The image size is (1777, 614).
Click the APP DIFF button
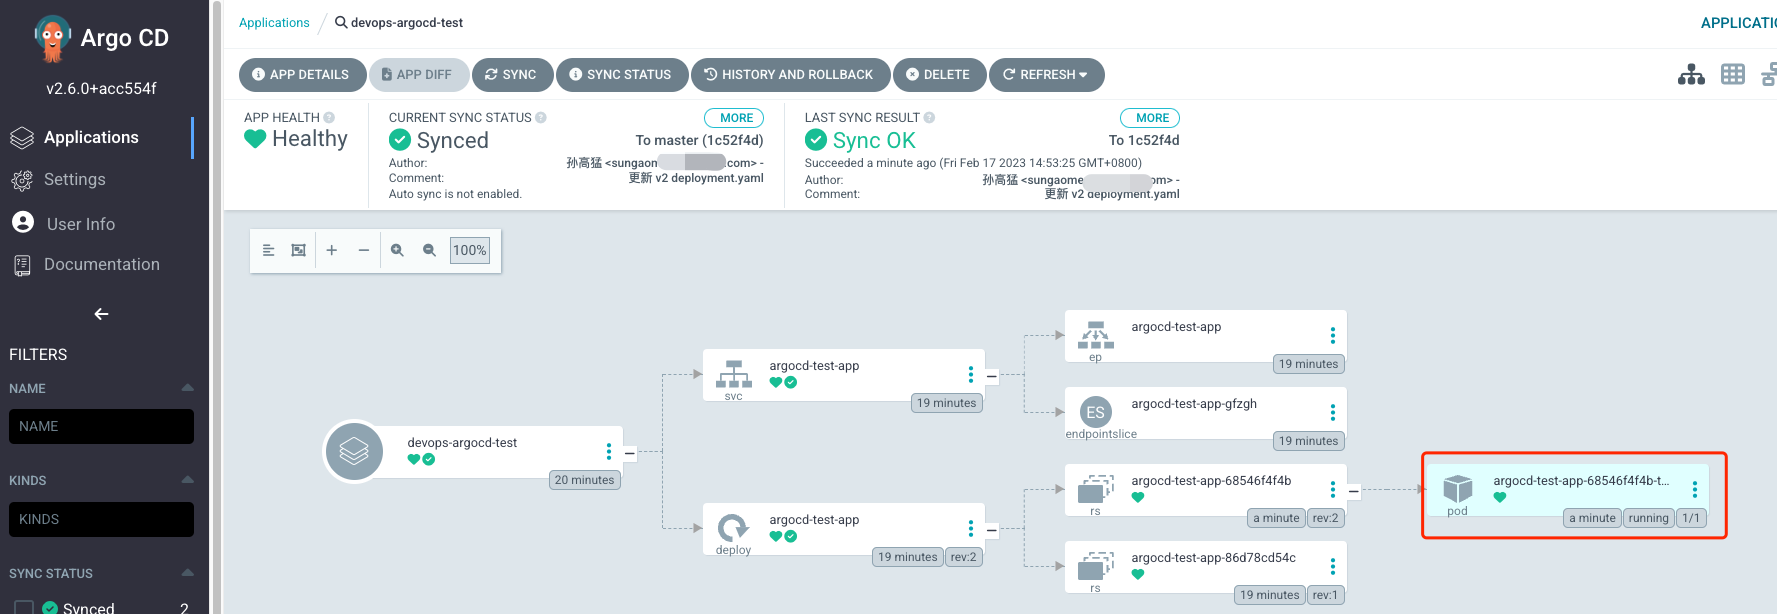(418, 75)
